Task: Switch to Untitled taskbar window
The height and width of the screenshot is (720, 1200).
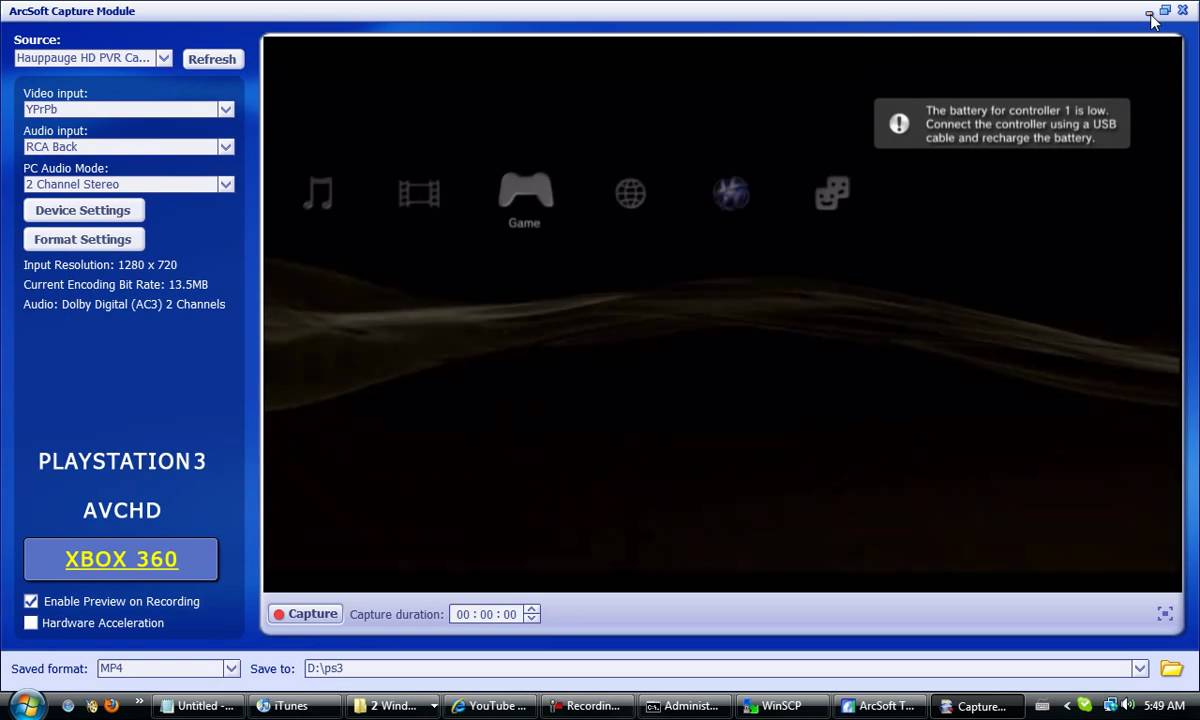Action: pos(198,705)
